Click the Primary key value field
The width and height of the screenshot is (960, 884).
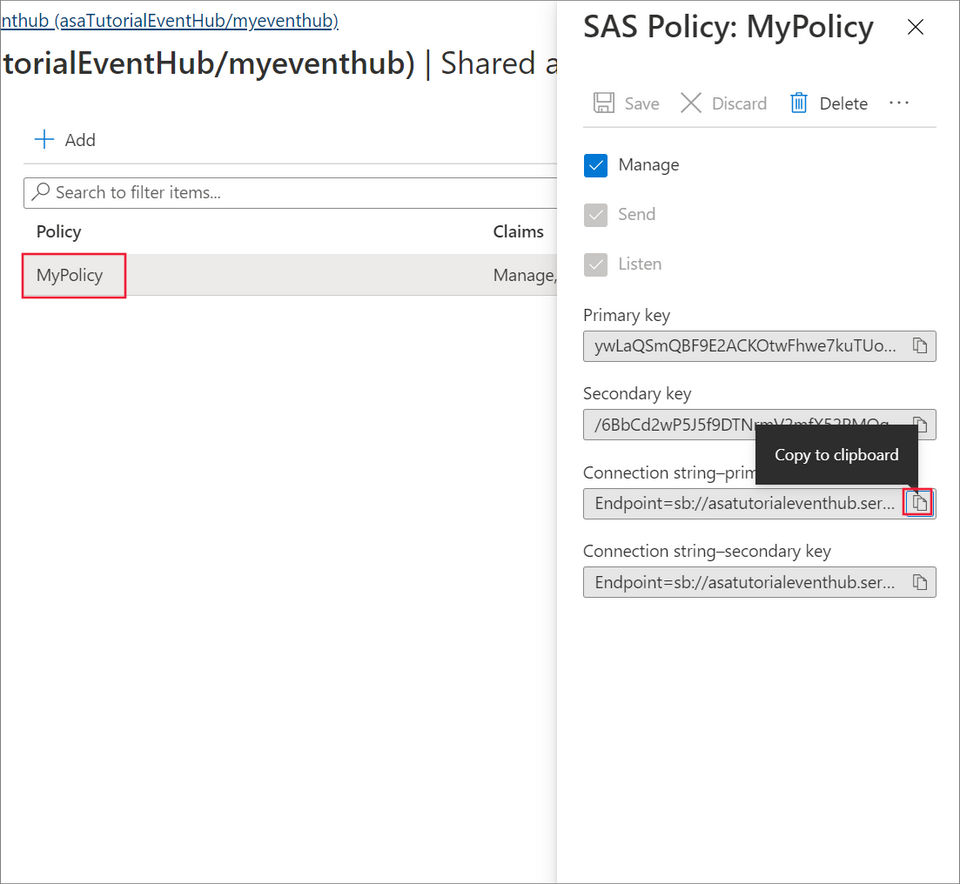point(759,346)
